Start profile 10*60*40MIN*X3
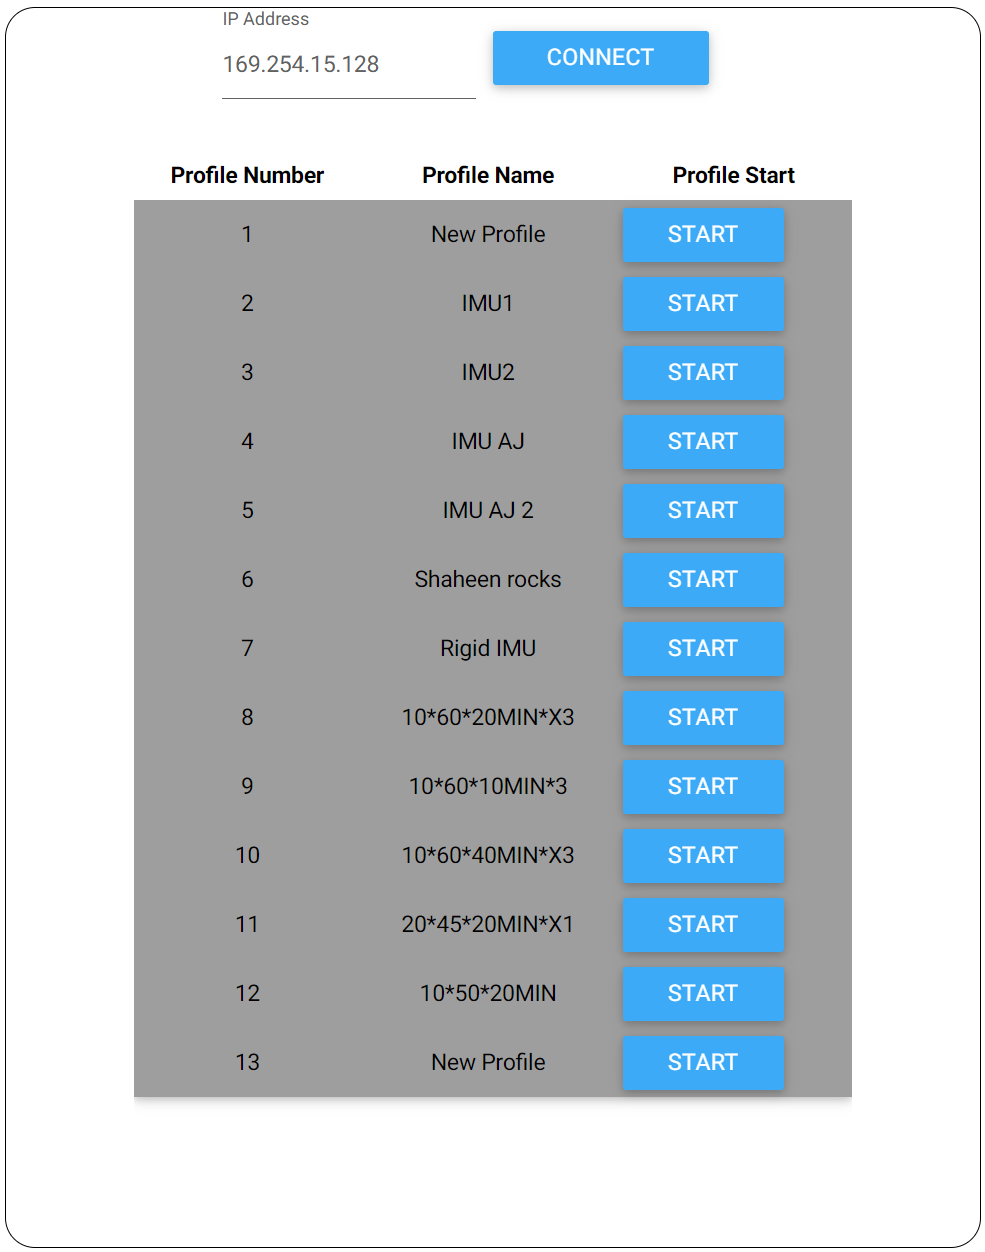The width and height of the screenshot is (985, 1252). (x=702, y=856)
